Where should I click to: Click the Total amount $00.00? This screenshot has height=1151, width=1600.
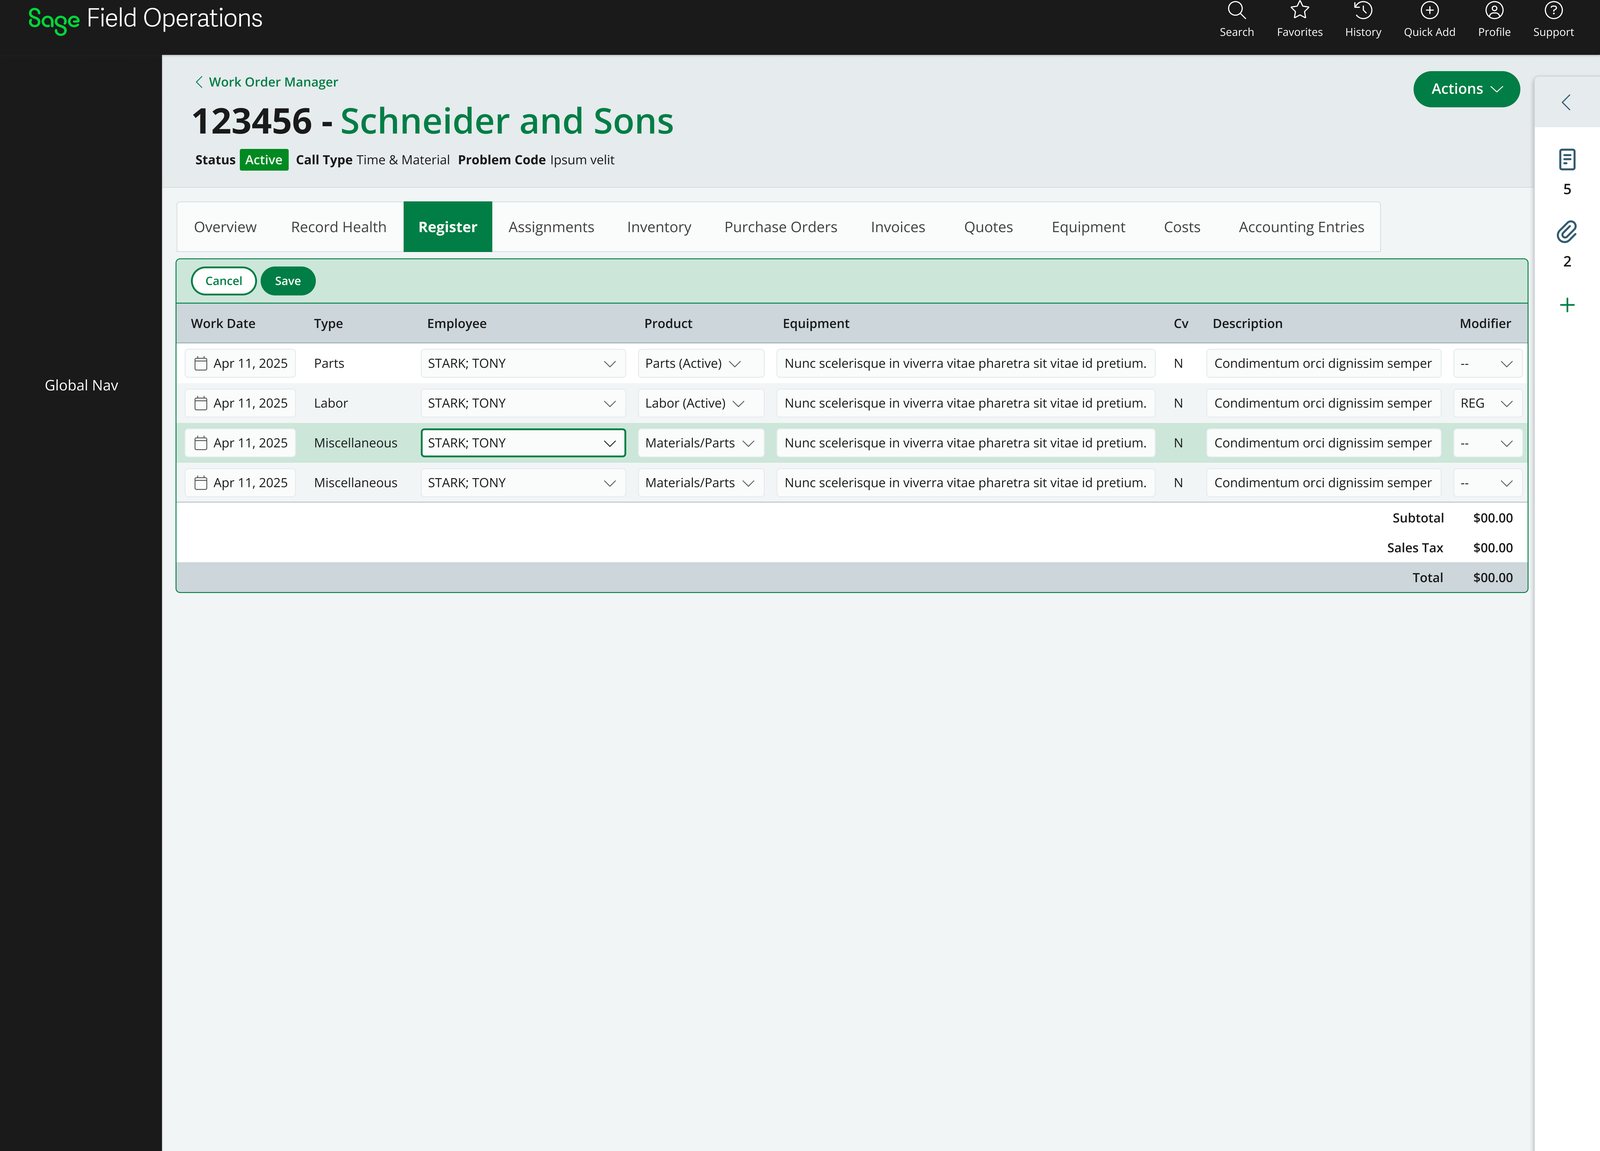[1493, 578]
